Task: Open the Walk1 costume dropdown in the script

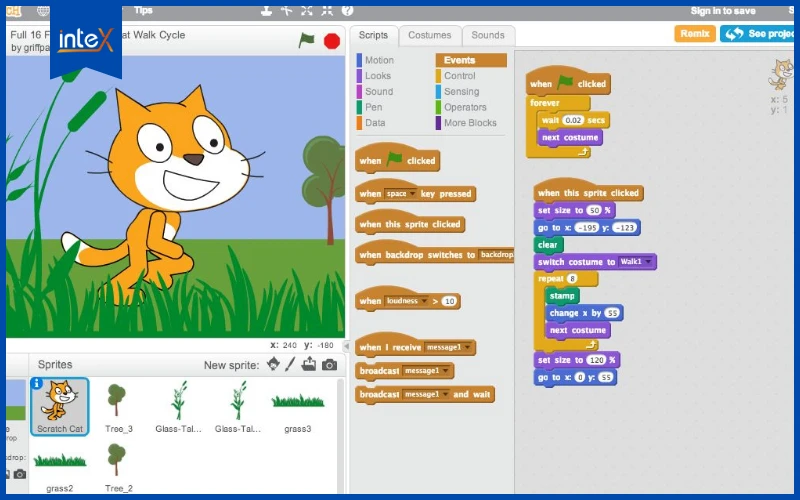Action: pyautogui.click(x=636, y=262)
